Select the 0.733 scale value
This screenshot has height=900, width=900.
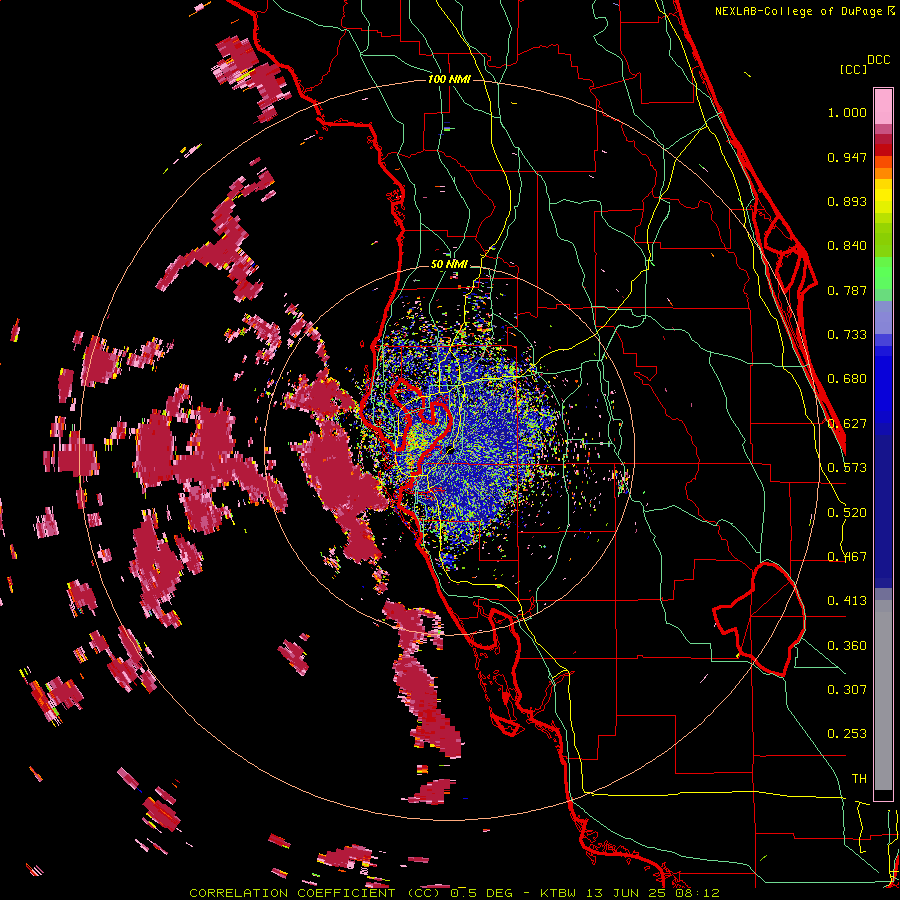click(x=847, y=335)
